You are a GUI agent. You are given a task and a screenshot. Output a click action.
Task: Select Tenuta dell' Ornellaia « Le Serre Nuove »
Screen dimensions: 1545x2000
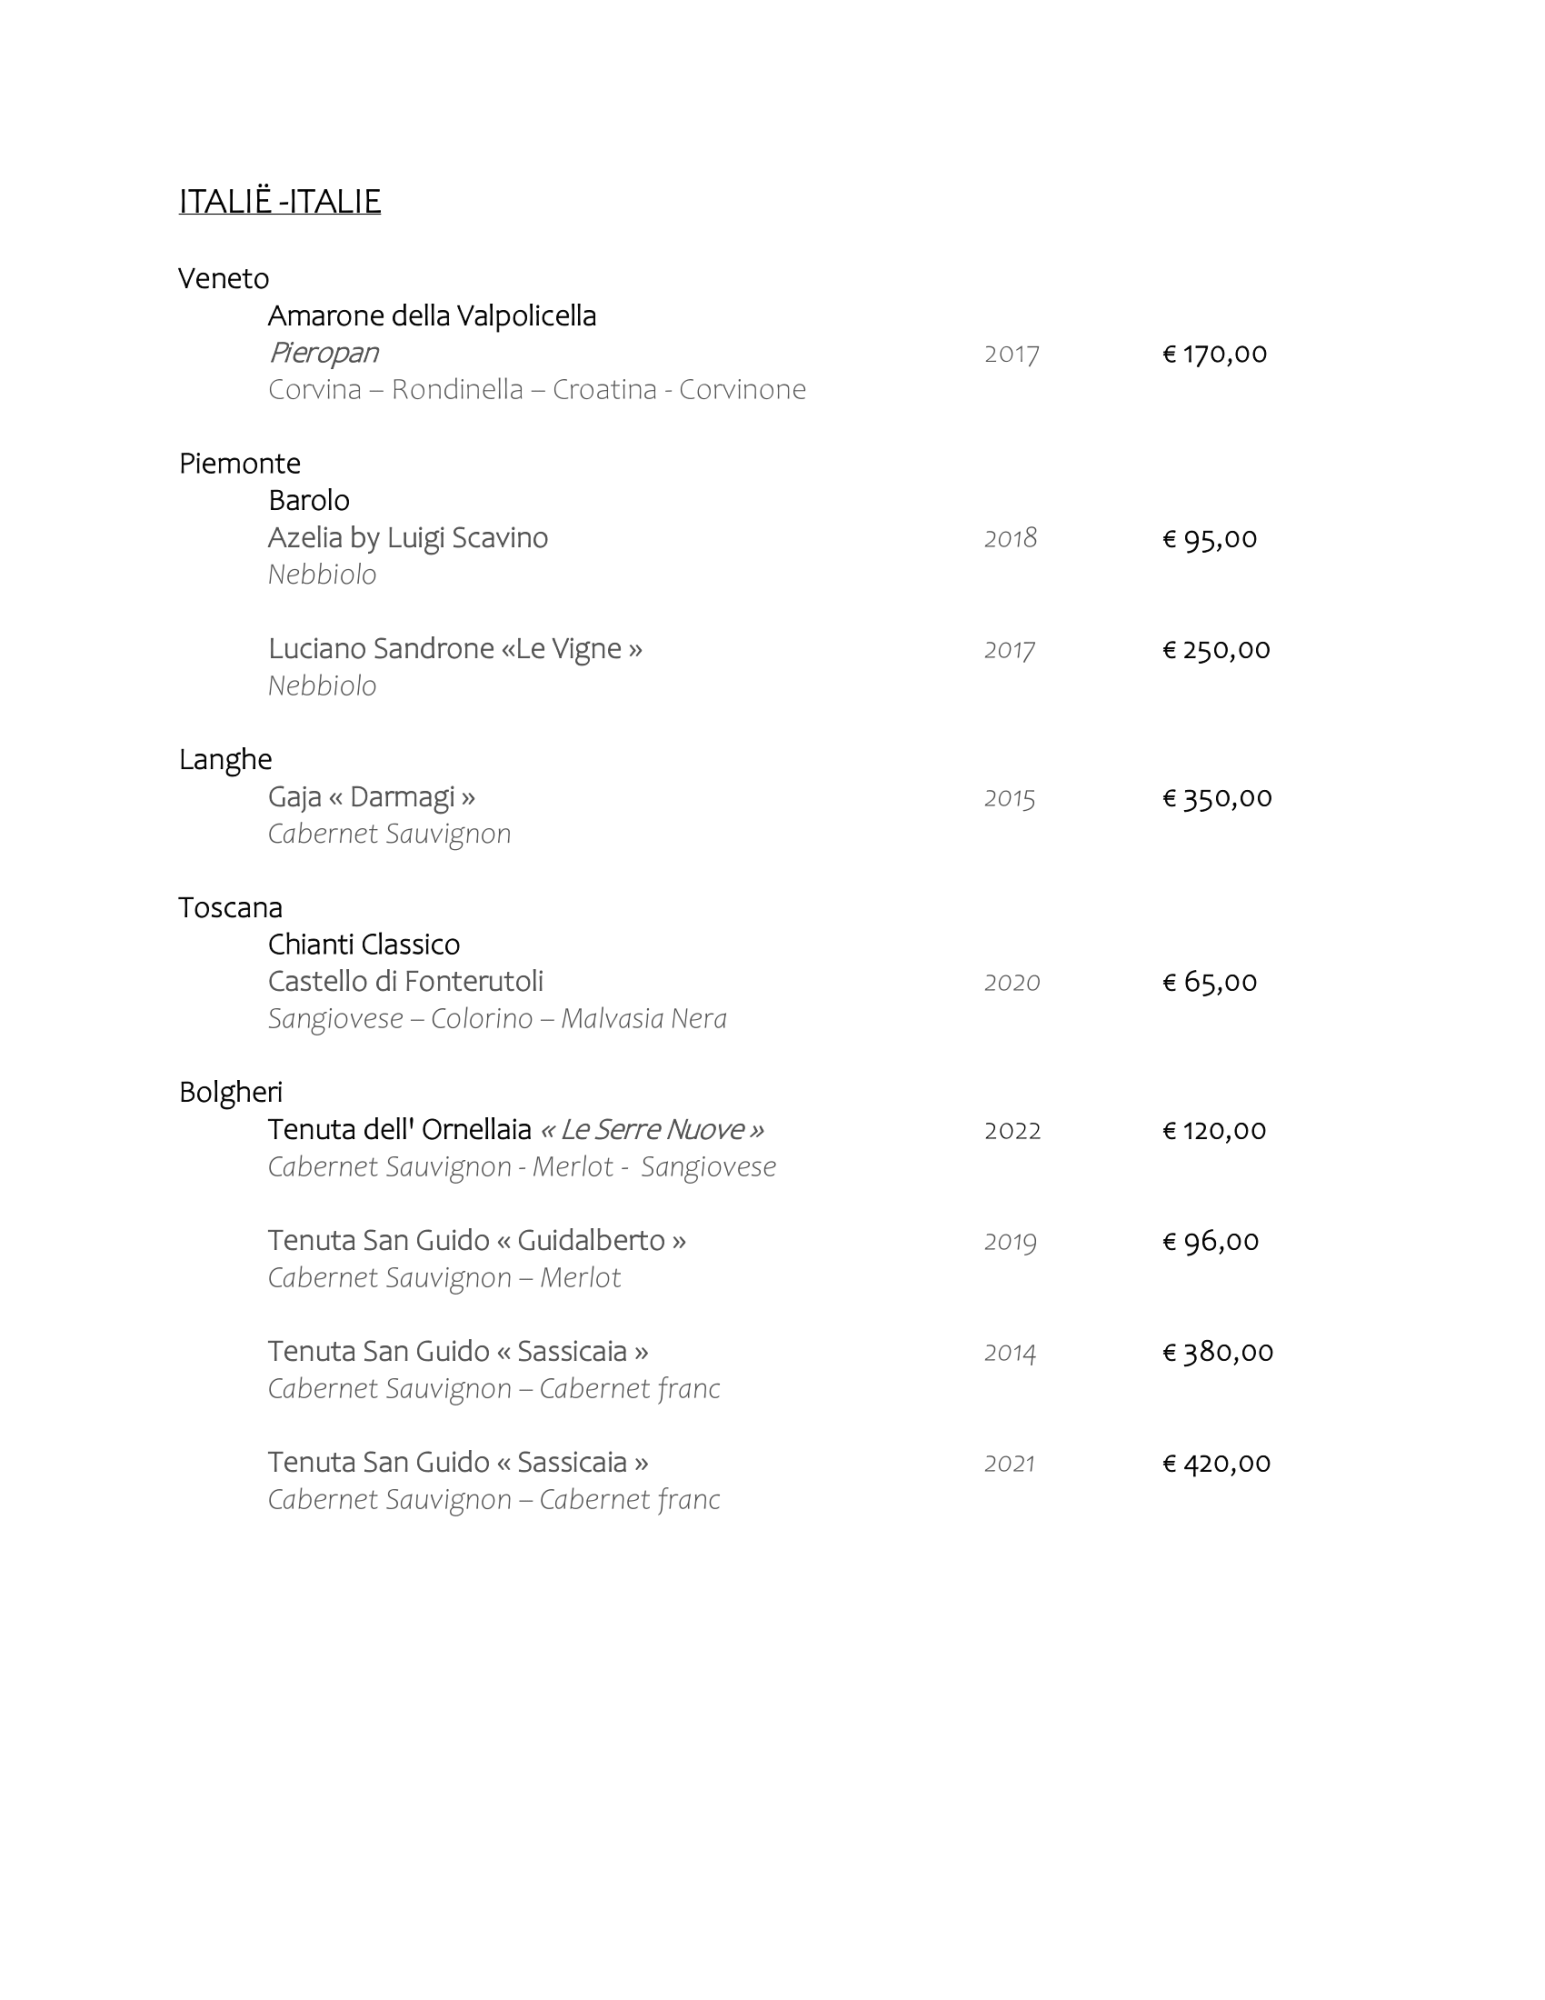(515, 1130)
